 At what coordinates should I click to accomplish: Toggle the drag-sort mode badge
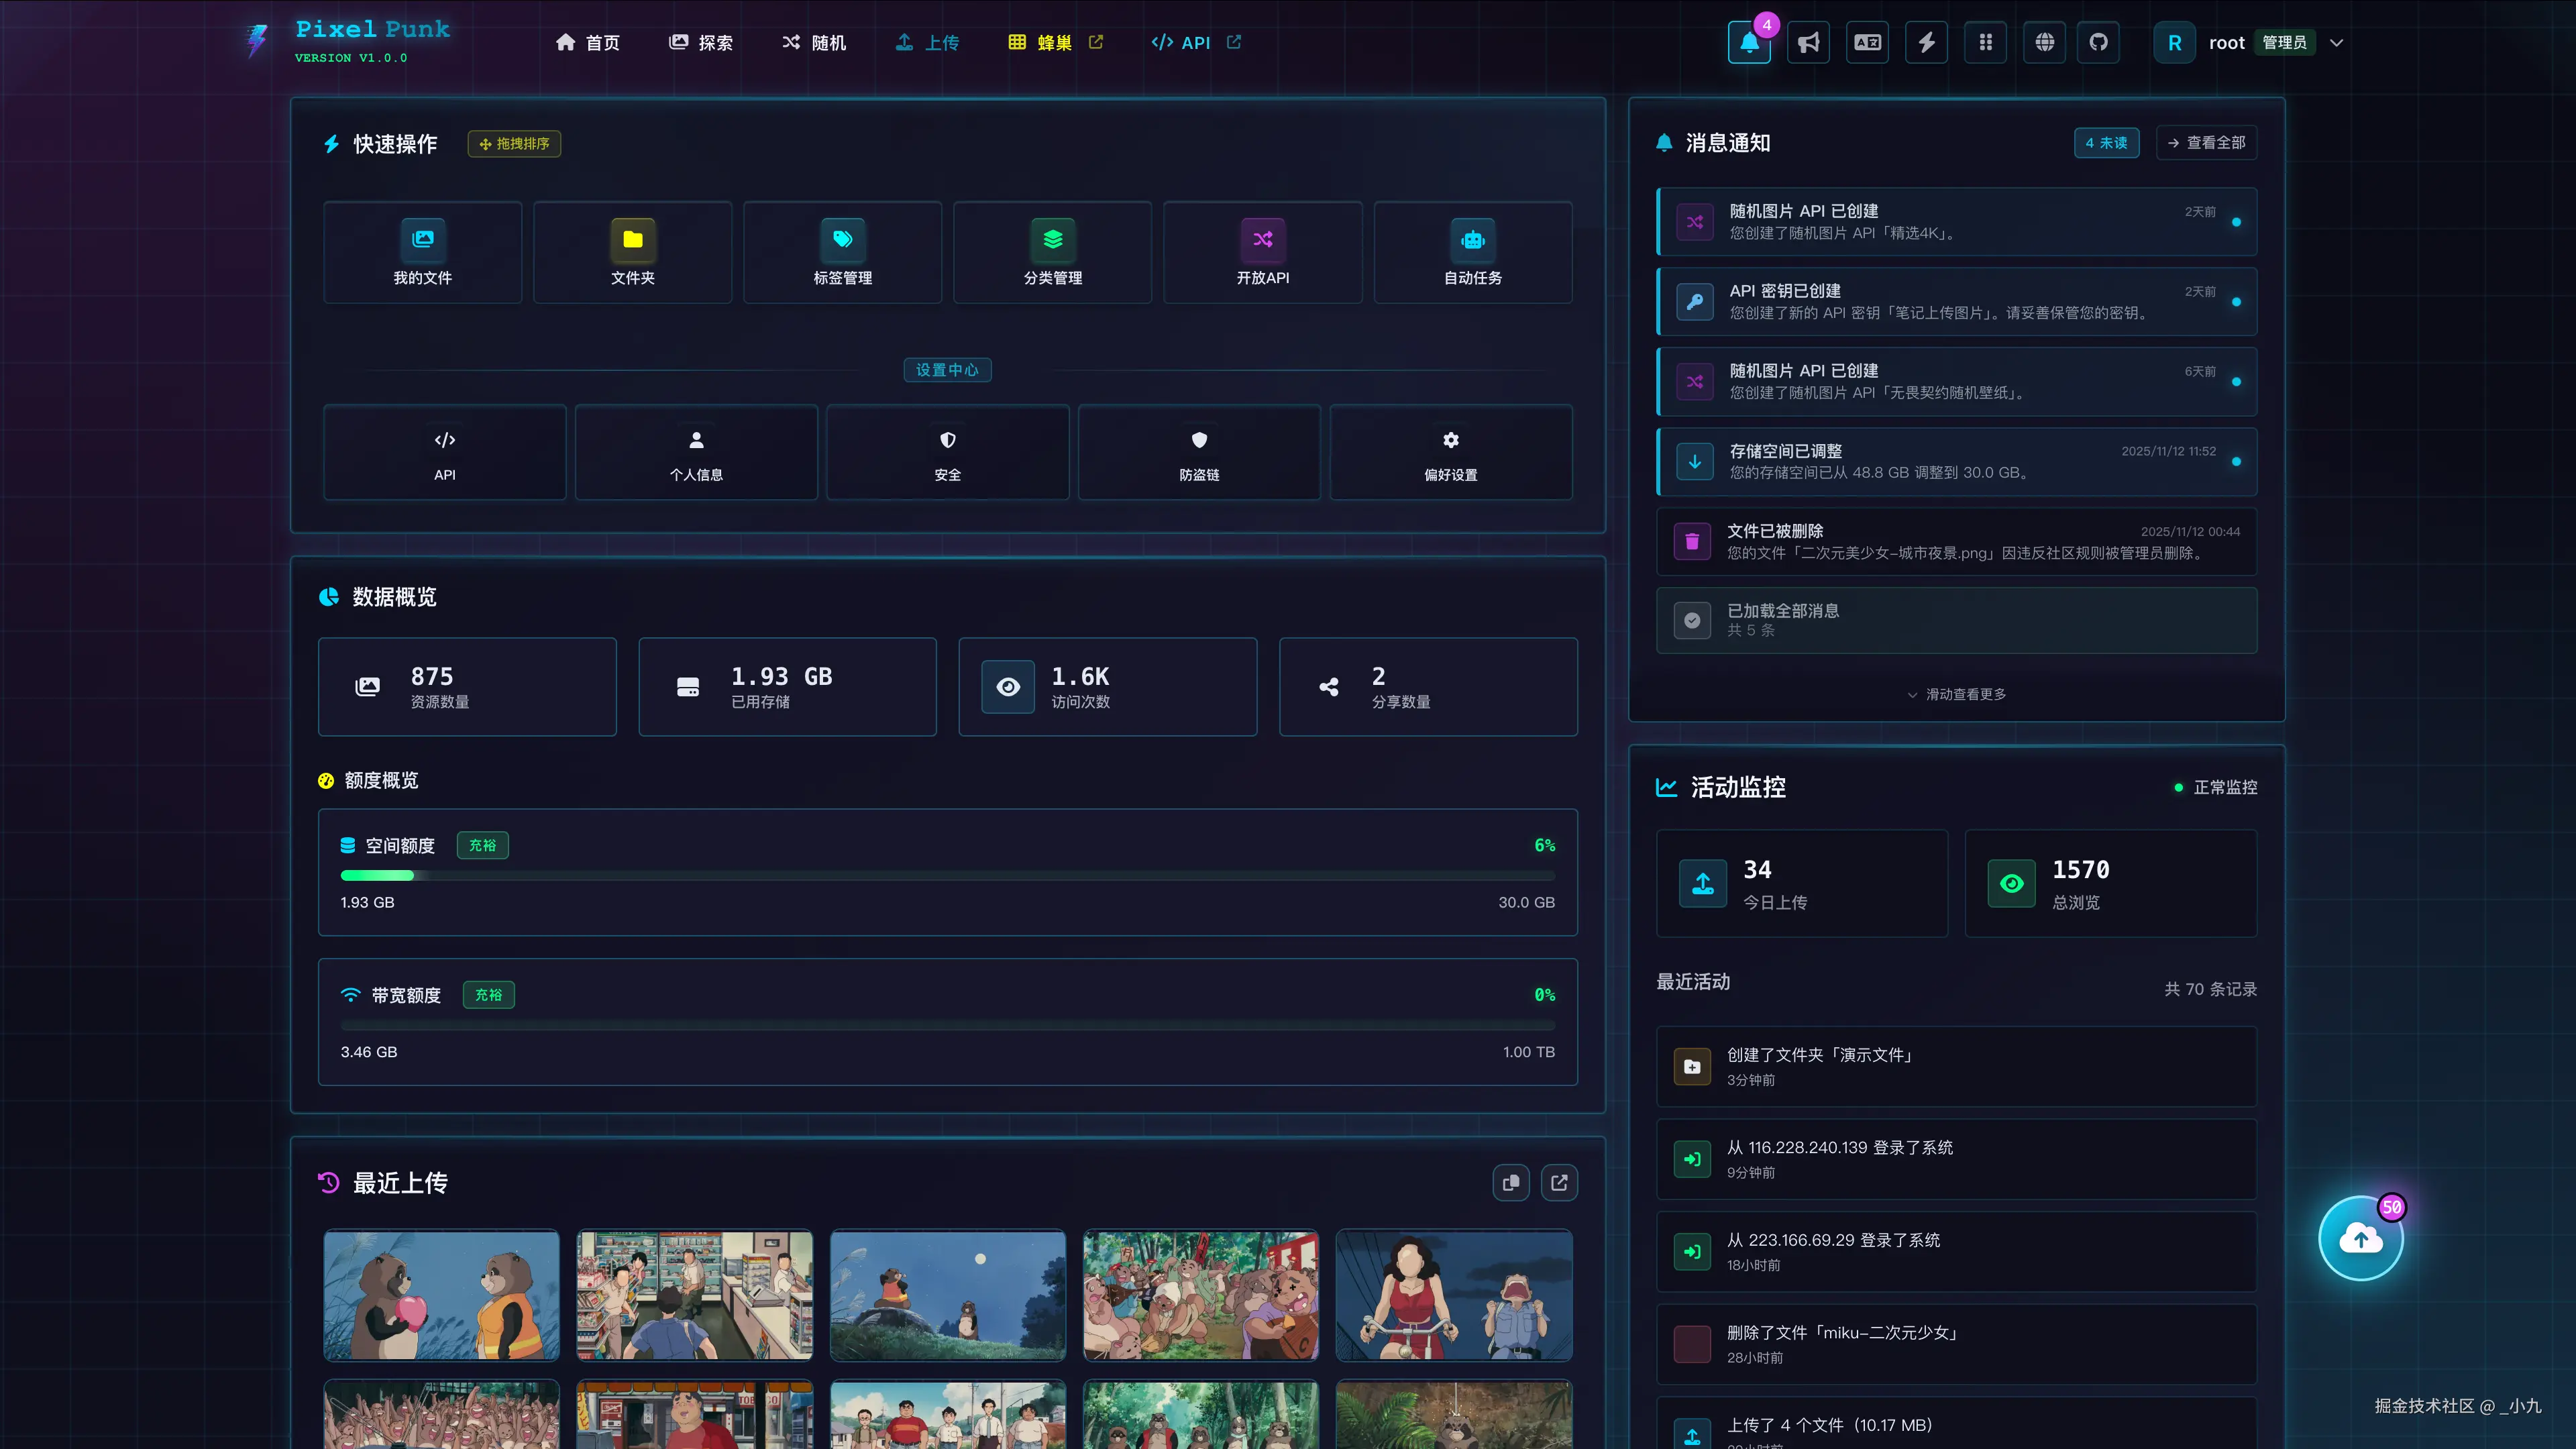pos(514,144)
